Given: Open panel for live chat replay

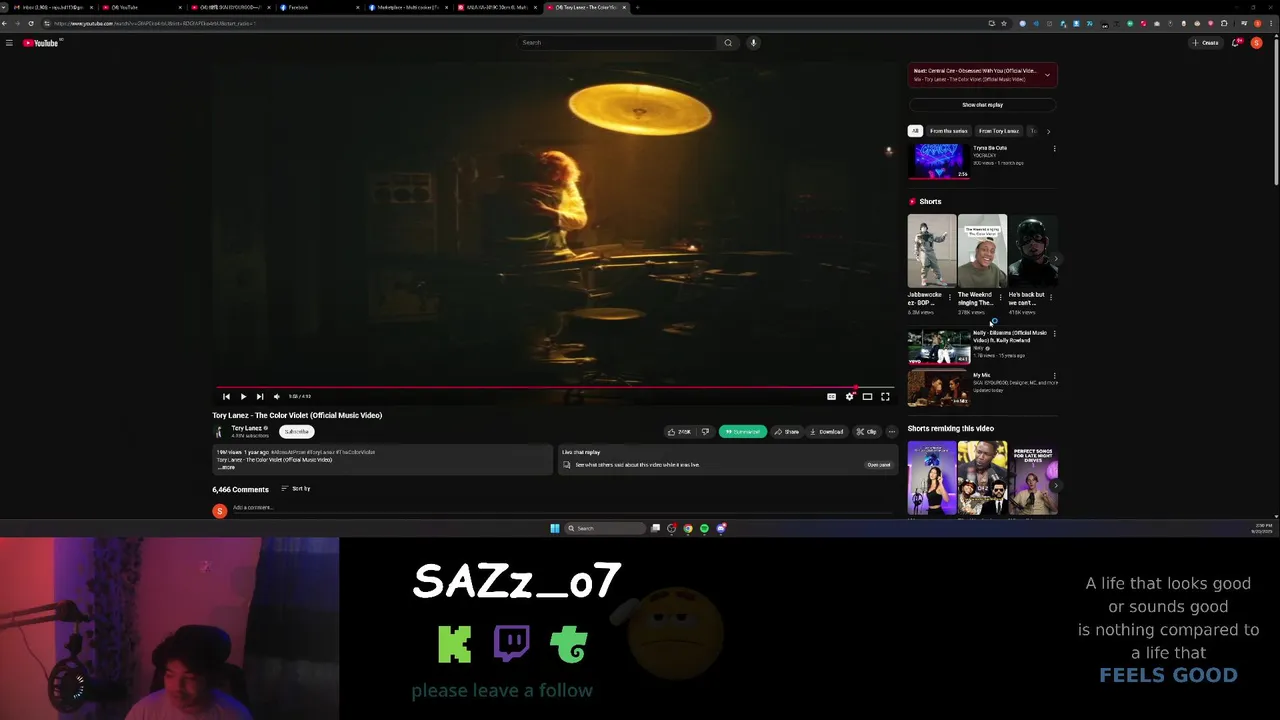Looking at the screenshot, I should point(878,465).
